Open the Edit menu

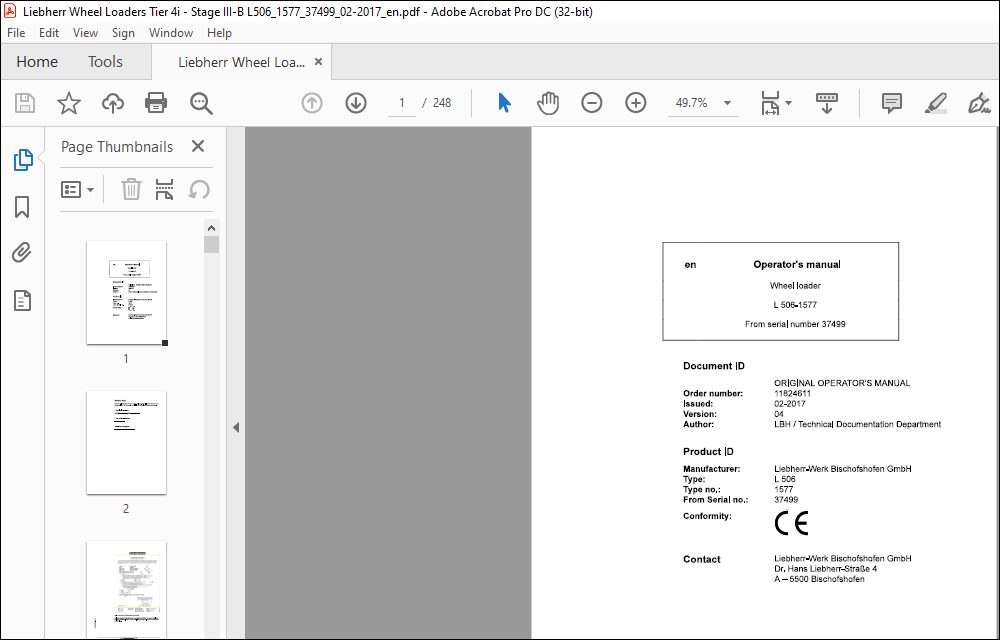click(x=49, y=33)
